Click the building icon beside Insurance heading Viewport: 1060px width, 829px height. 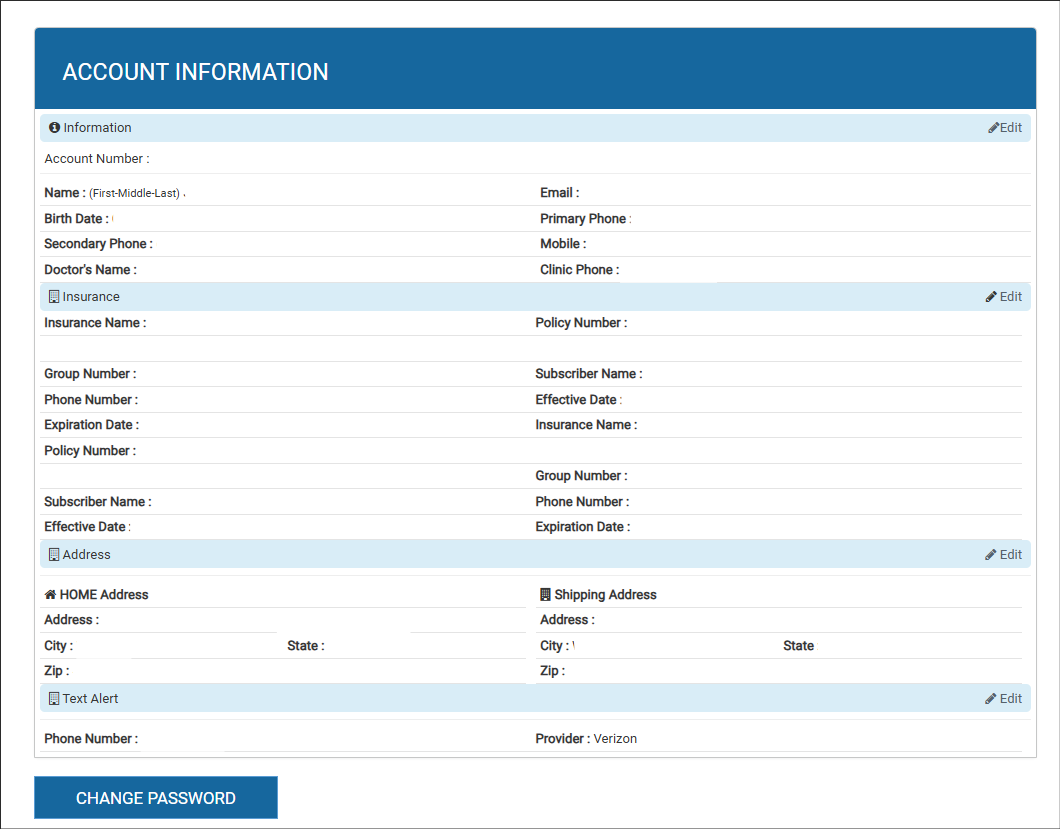tap(54, 296)
